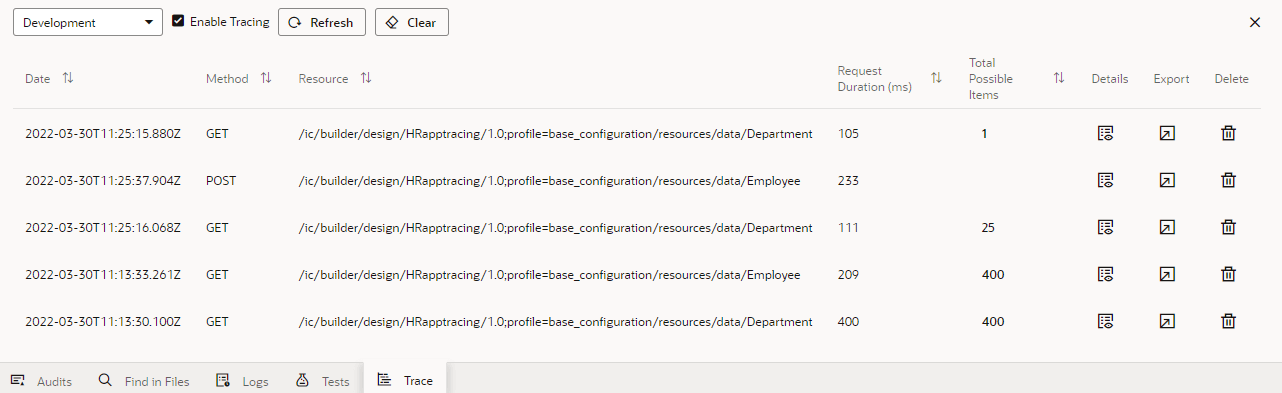Delete the 11:13:30.100Z trace
Image resolution: width=1282 pixels, height=393 pixels.
[1228, 321]
